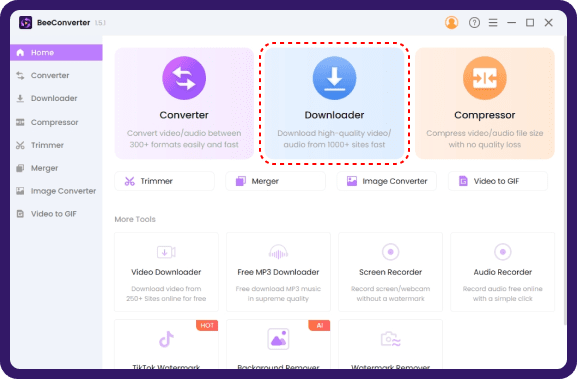
Task: Click the Home house icon in sidebar
Action: coord(20,53)
